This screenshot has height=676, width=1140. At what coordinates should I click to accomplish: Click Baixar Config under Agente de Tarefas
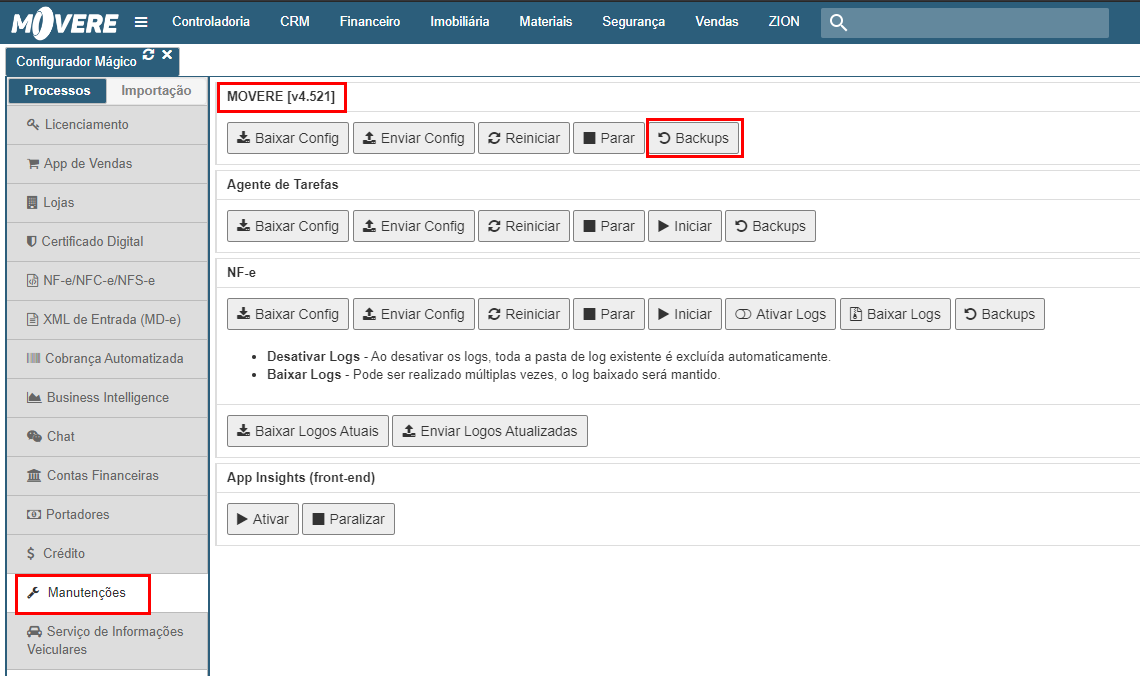[288, 226]
